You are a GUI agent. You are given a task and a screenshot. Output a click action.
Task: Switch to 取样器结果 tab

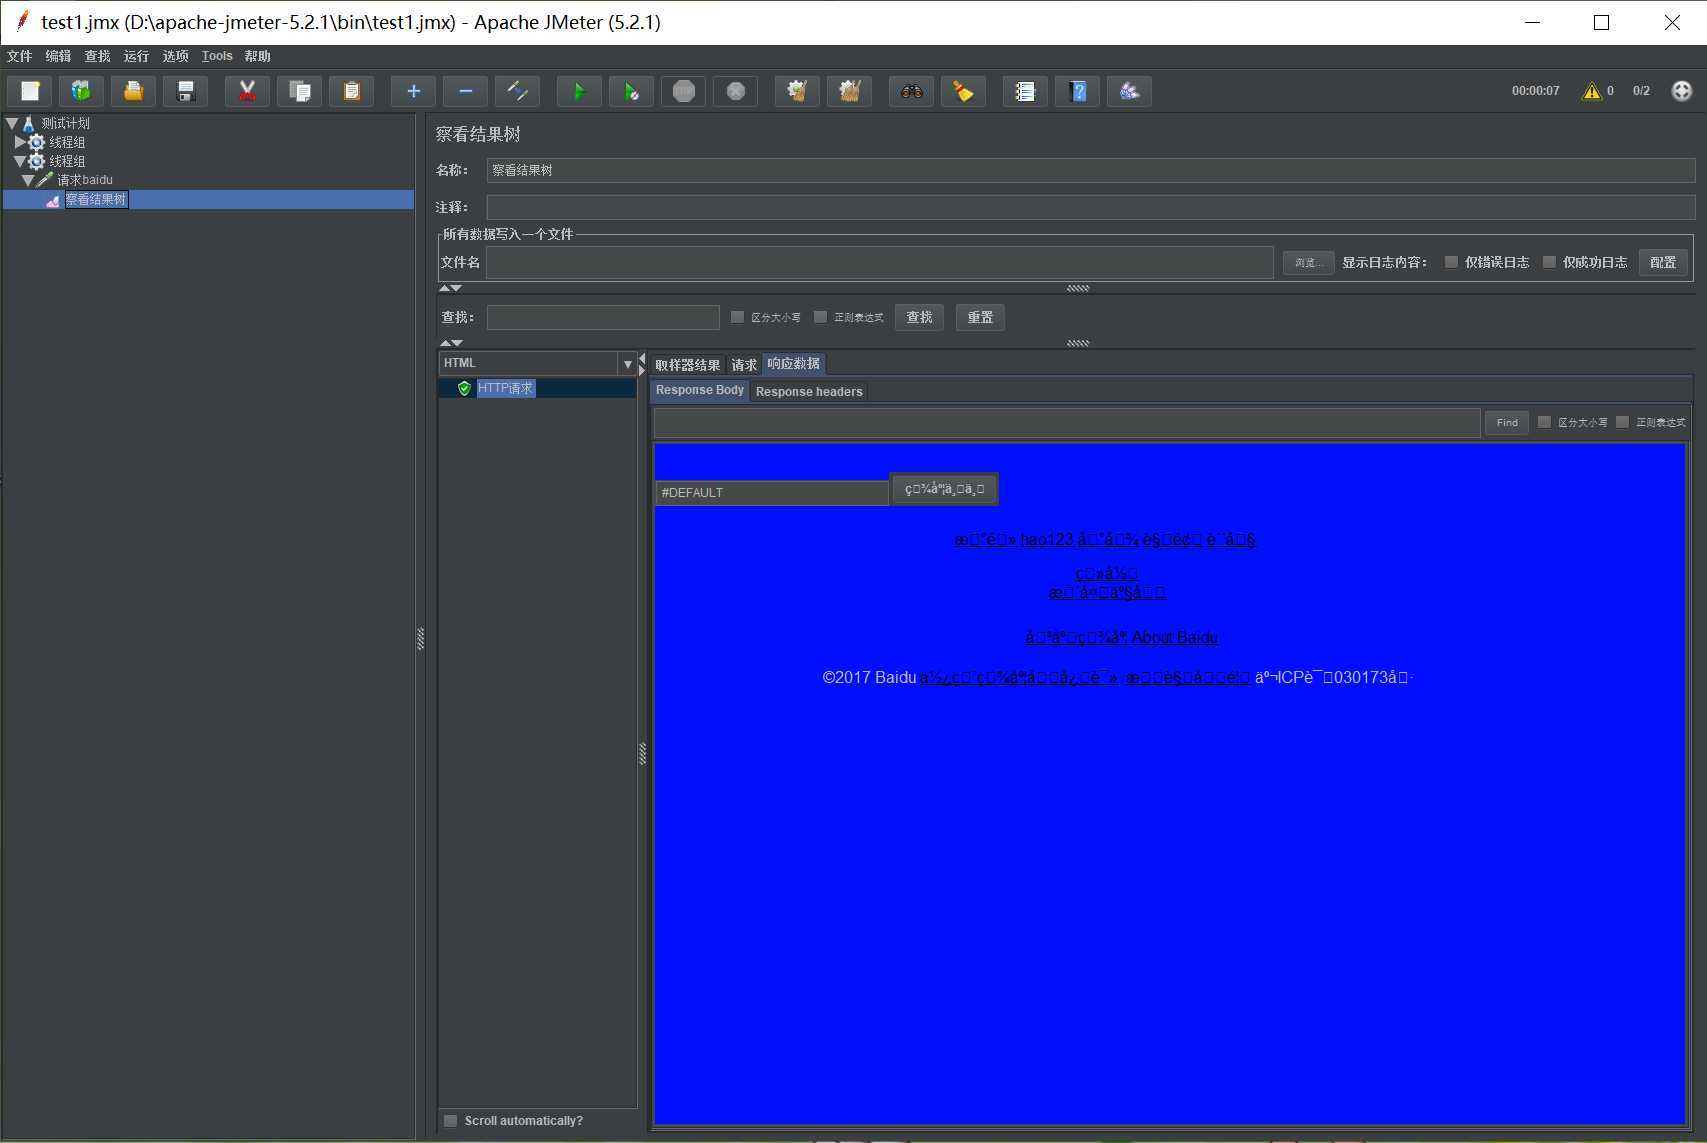click(687, 365)
